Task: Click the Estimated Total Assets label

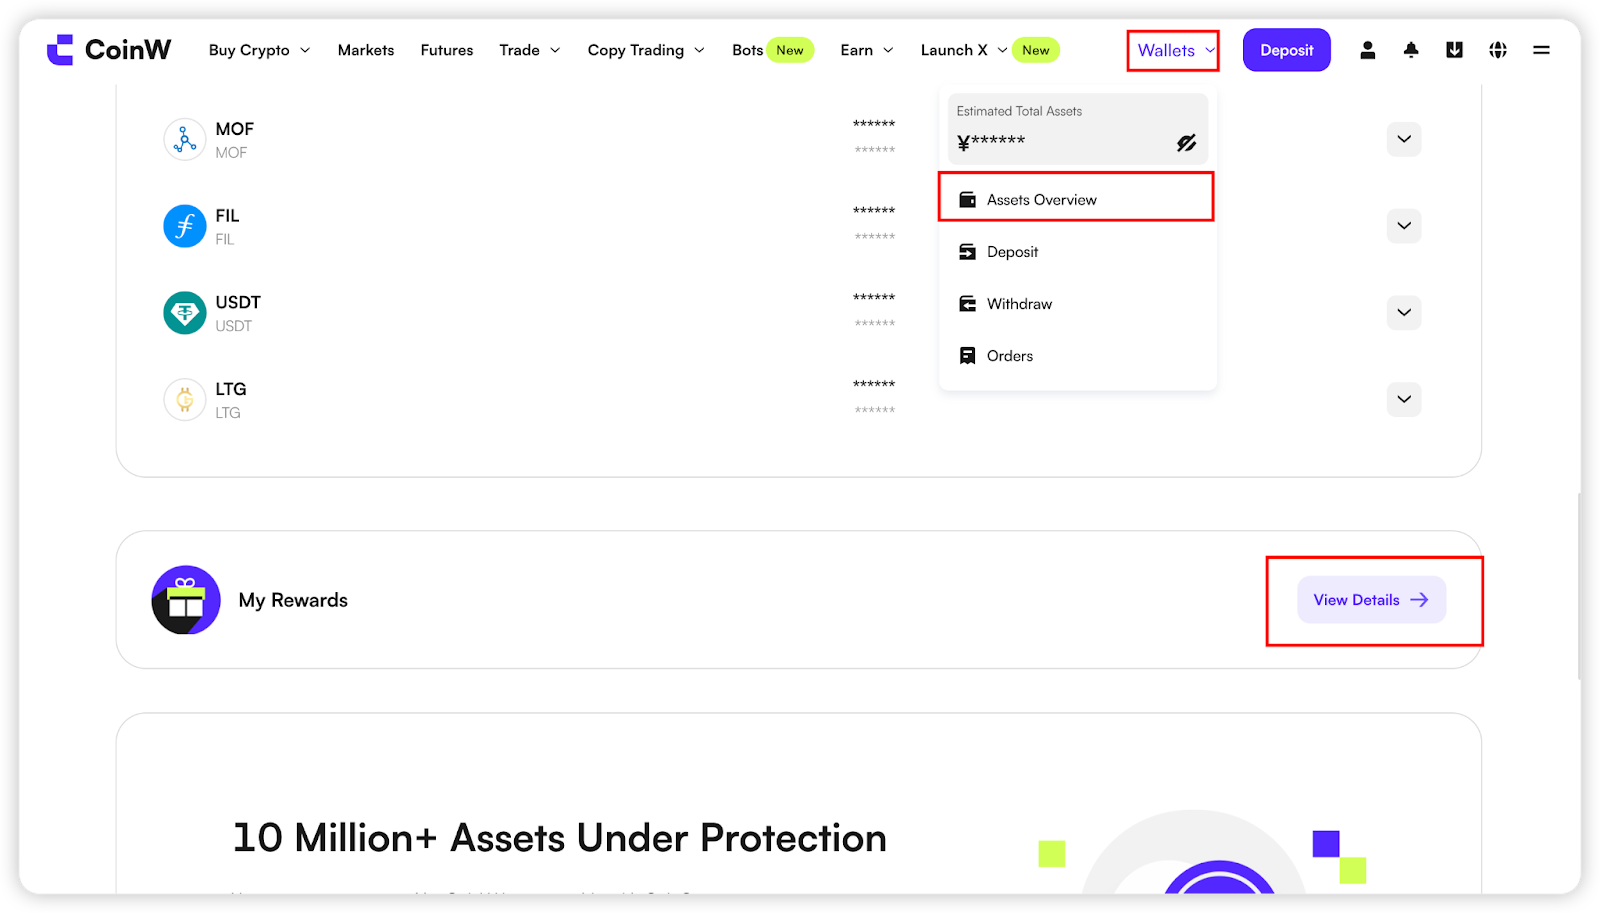Action: (x=1019, y=111)
